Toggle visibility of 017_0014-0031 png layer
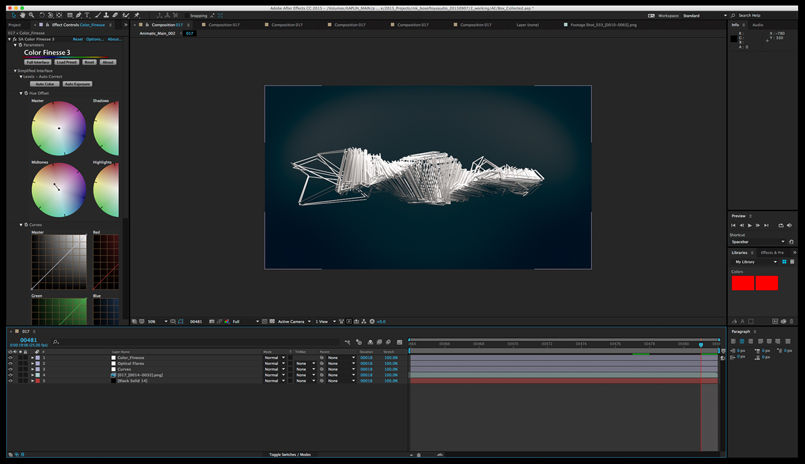Image resolution: width=805 pixels, height=464 pixels. [10, 375]
